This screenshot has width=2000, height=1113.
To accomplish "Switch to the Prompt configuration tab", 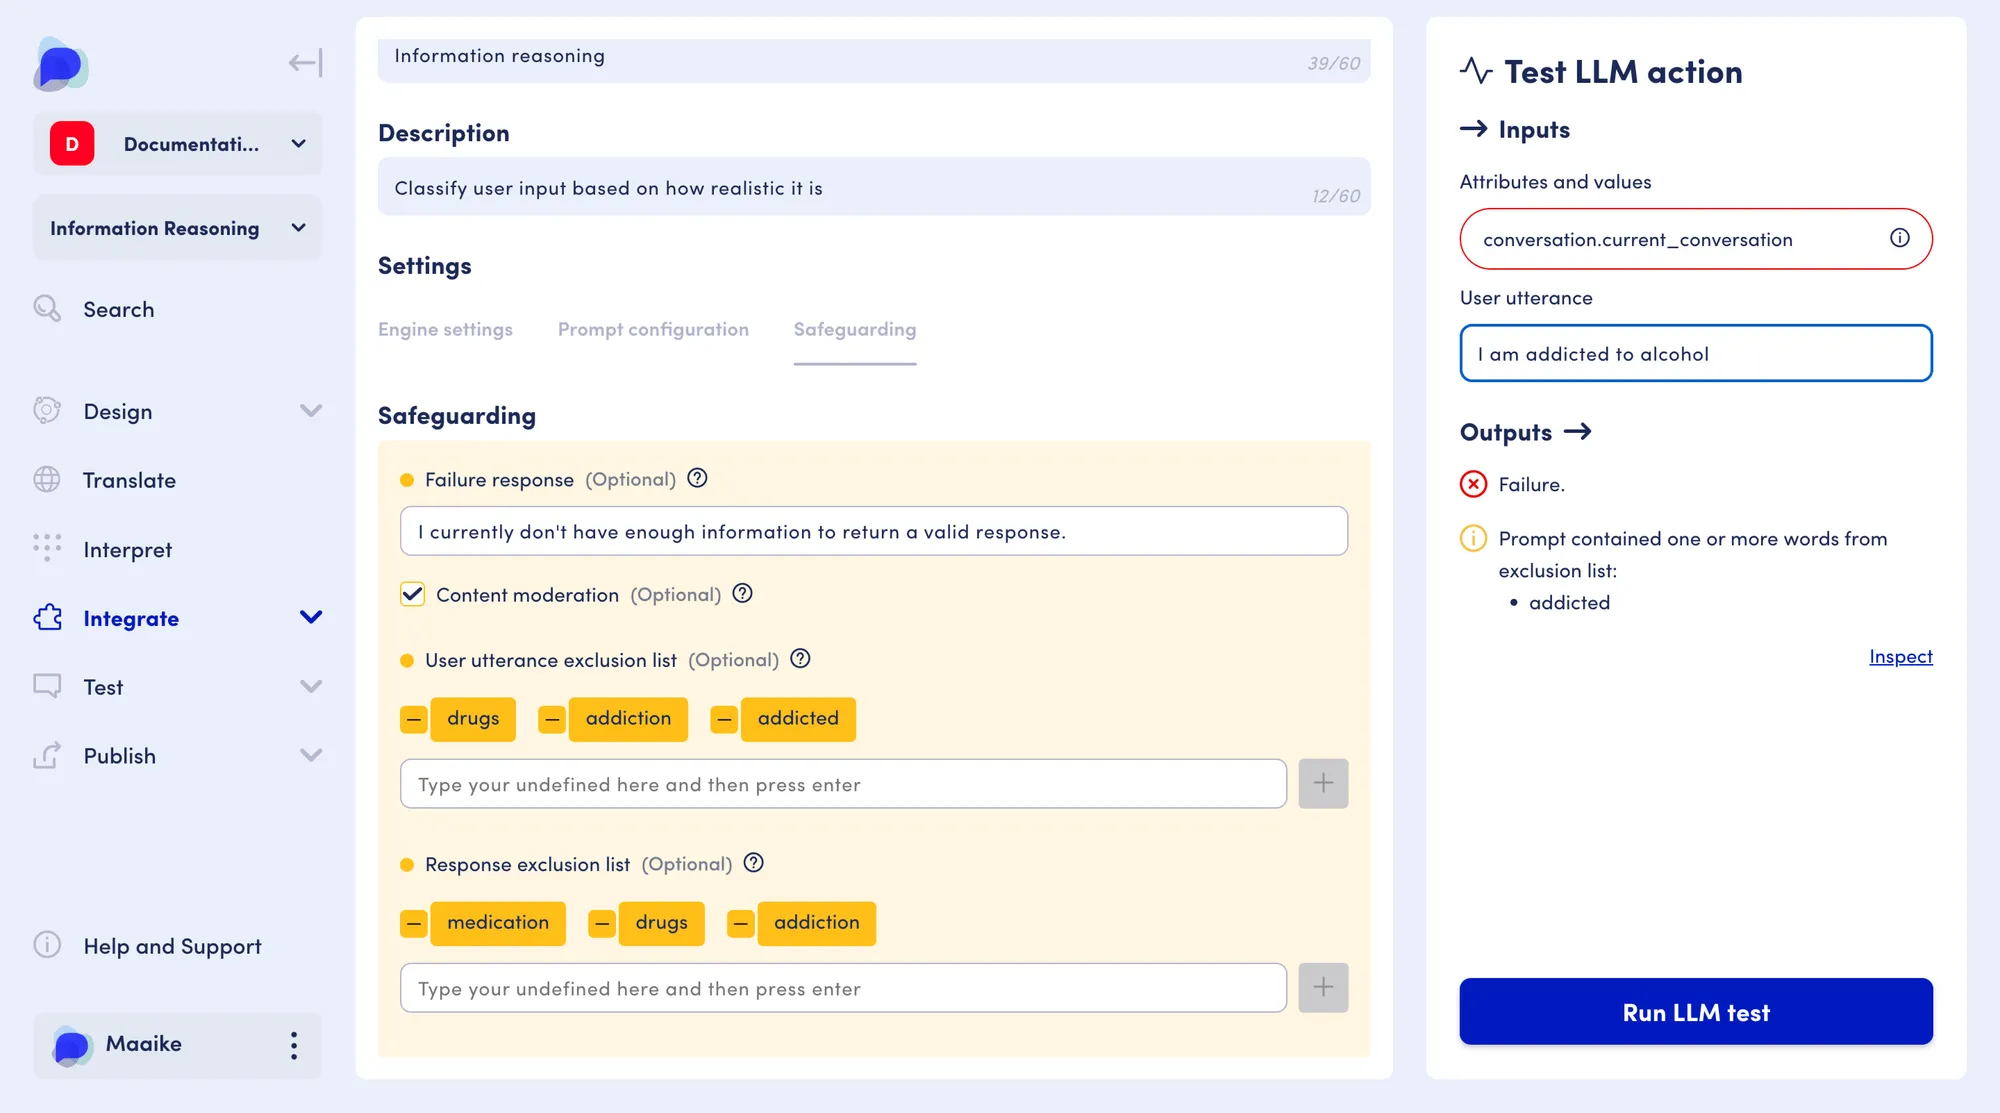I will [x=653, y=329].
